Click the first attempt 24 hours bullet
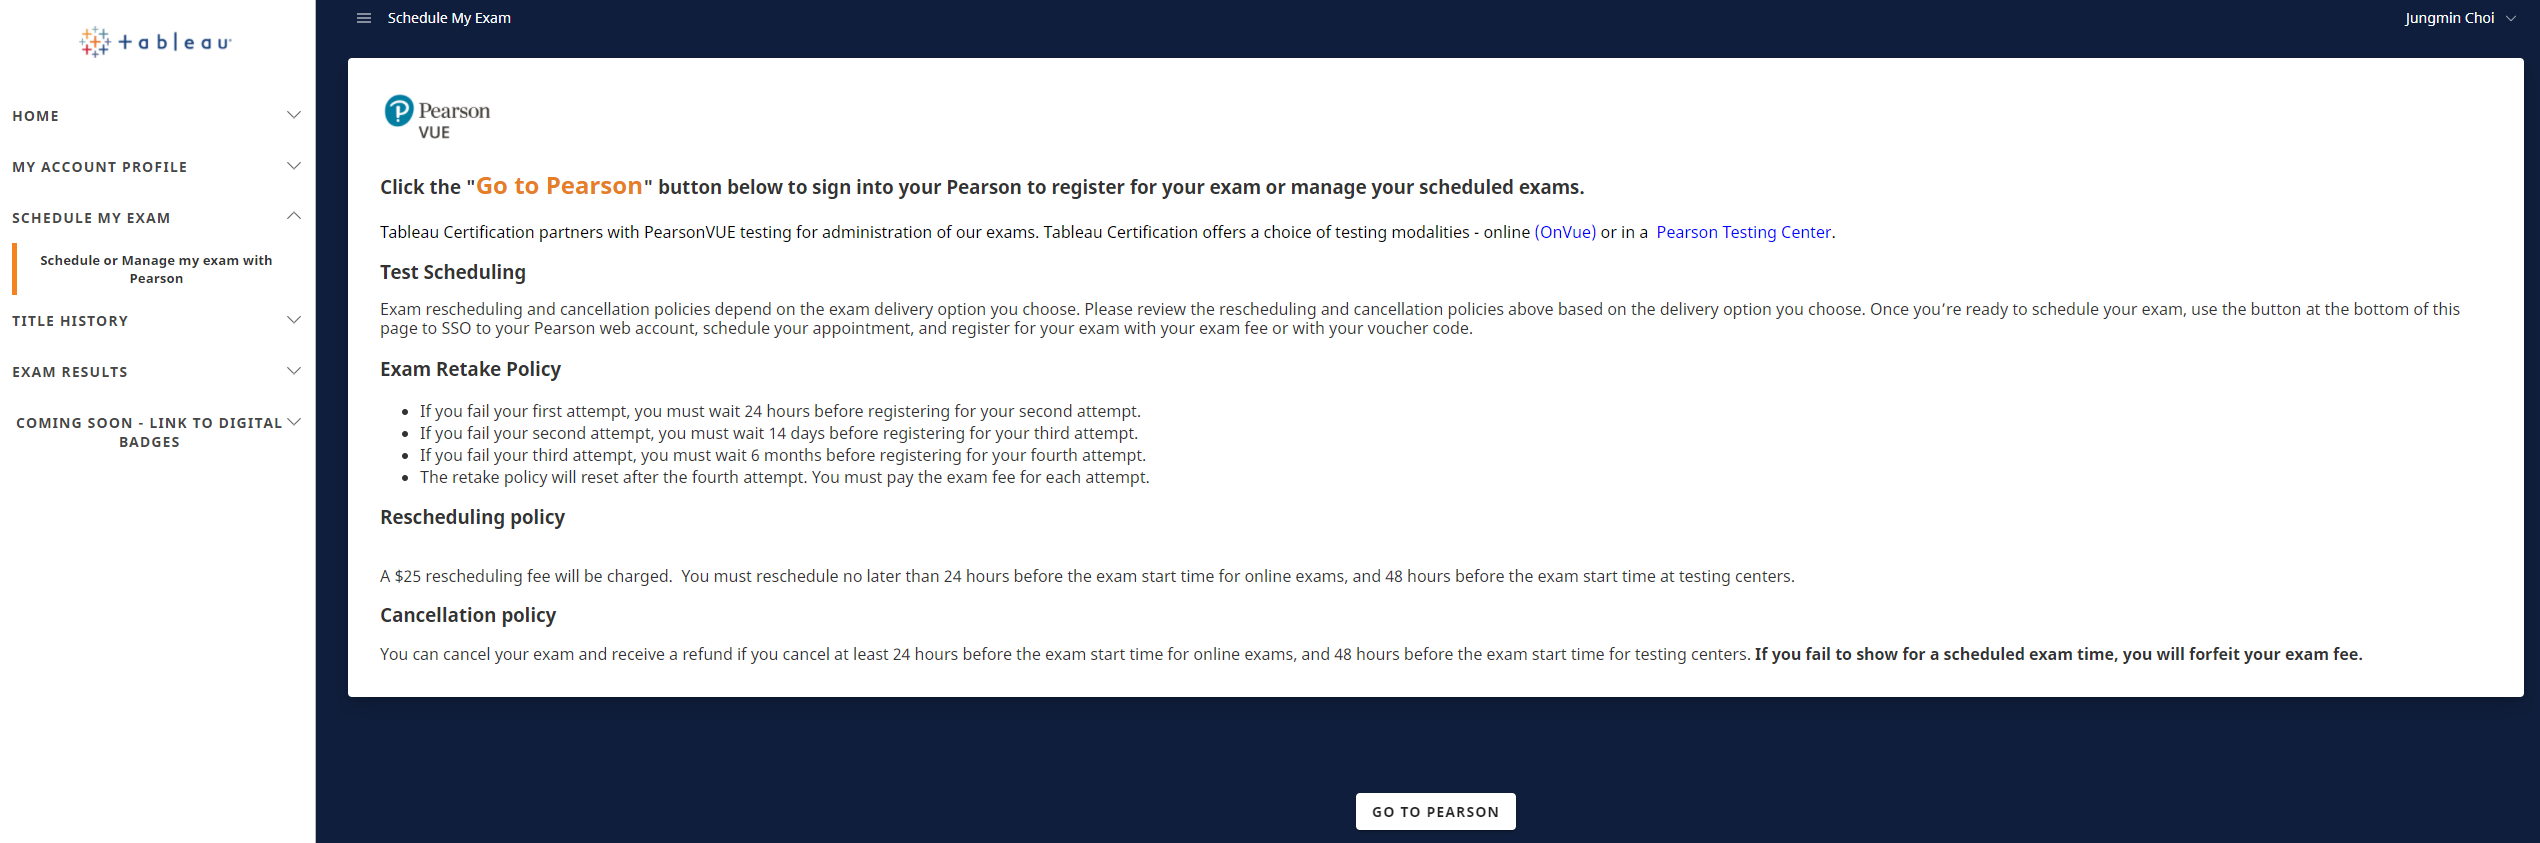 pyautogui.click(x=780, y=411)
